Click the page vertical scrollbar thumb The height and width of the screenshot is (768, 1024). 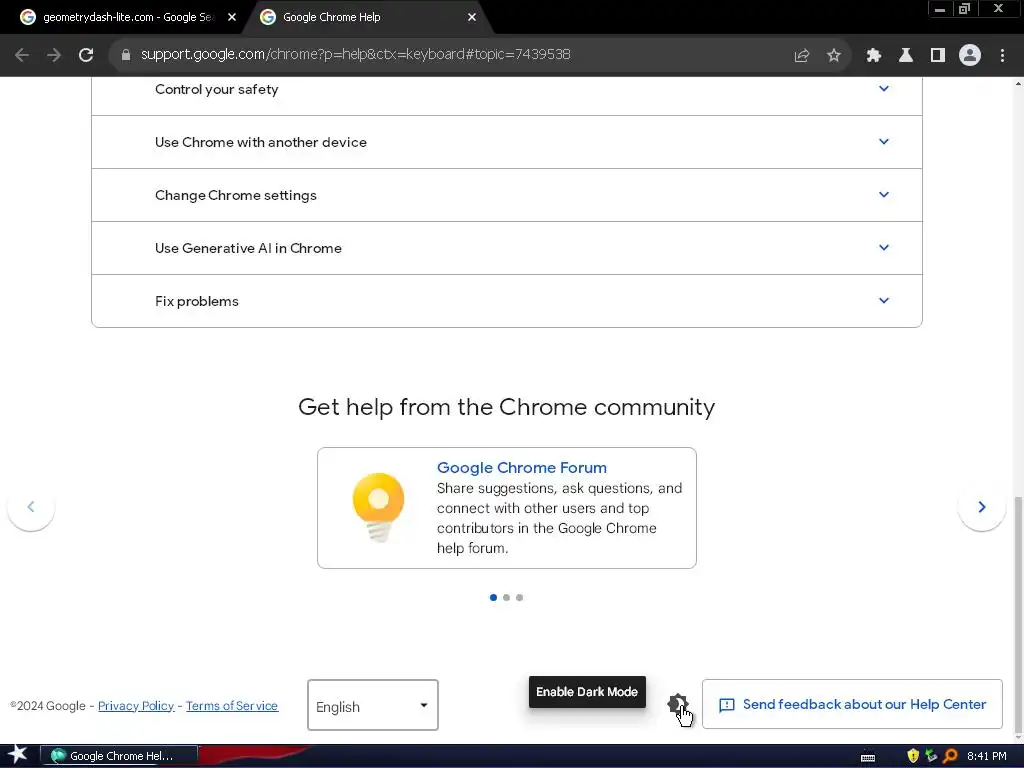point(1018,614)
